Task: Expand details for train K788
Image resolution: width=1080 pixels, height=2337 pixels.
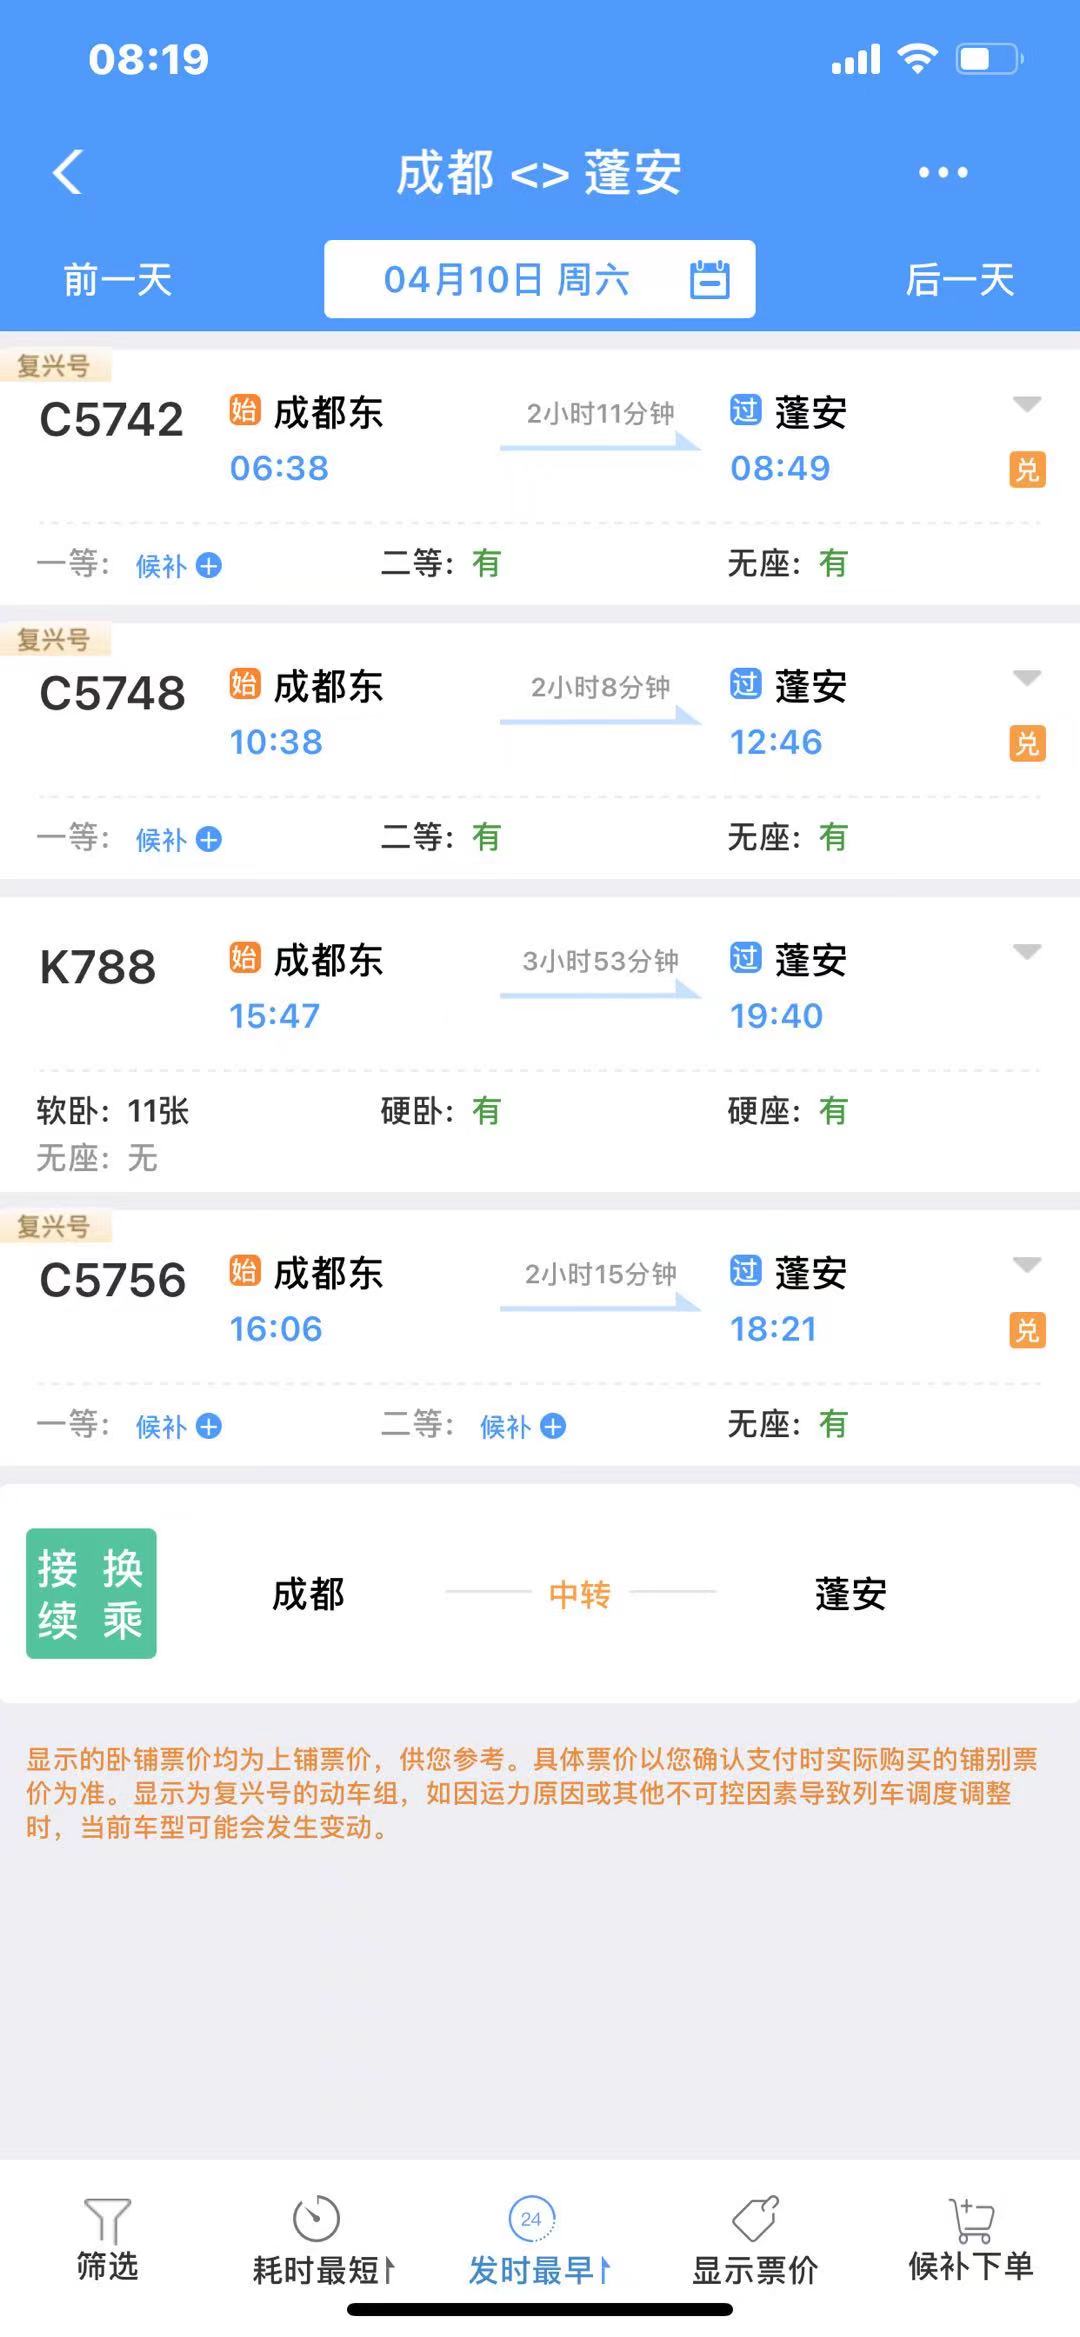Action: tap(1027, 952)
